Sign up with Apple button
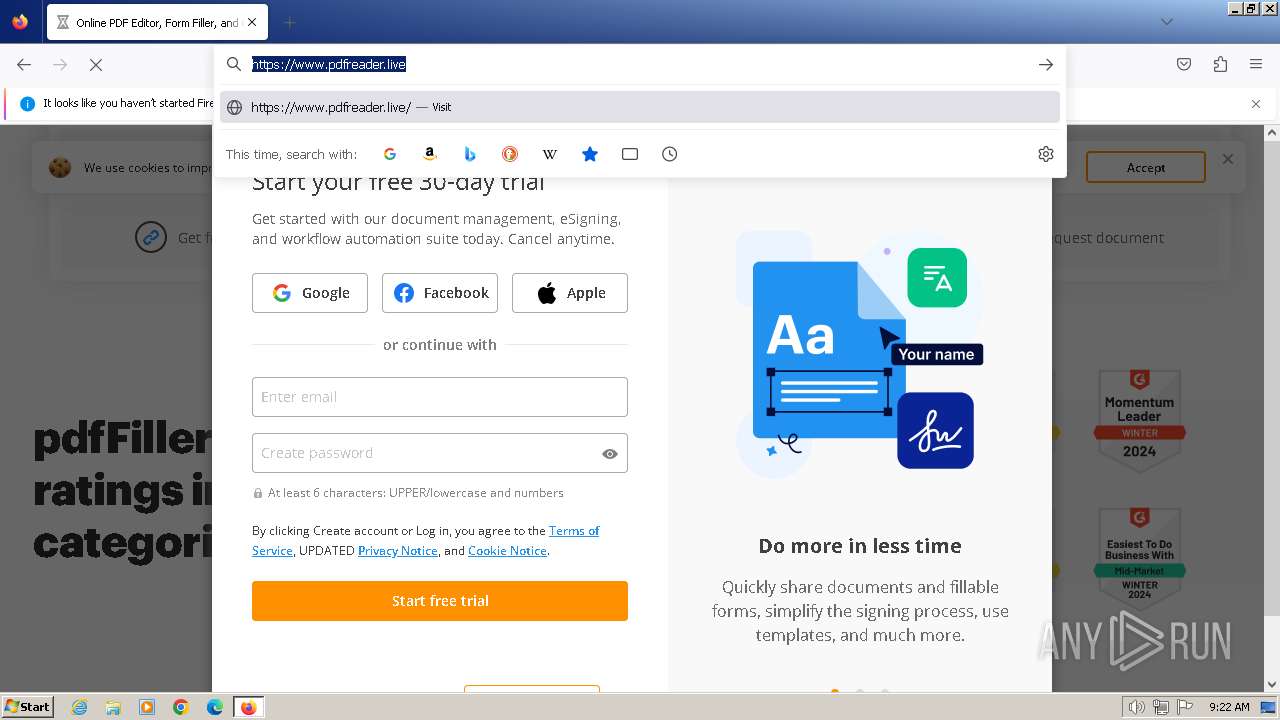1280x720 pixels. (570, 293)
